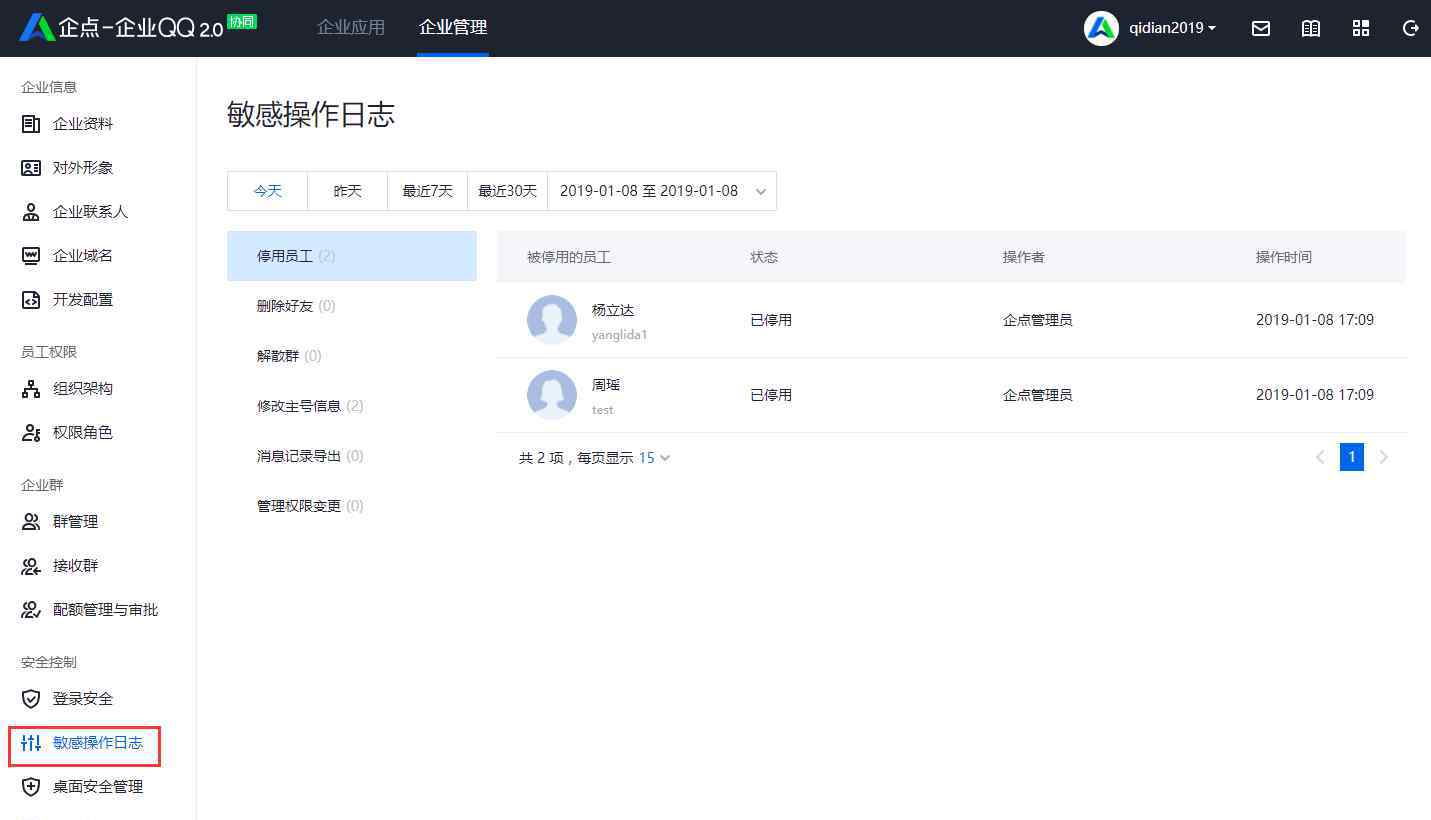Click the 开发配置 sidebar icon
The image size is (1431, 820).
[31, 300]
